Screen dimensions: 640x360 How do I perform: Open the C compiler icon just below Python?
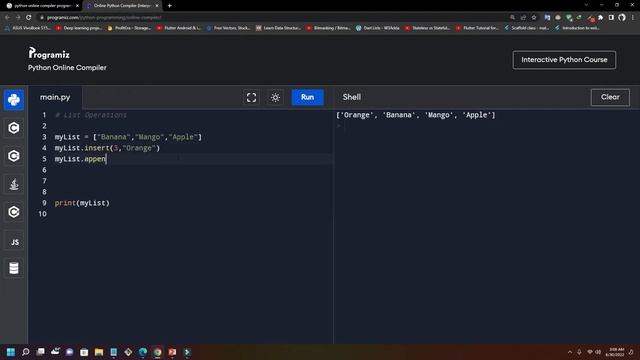point(14,128)
